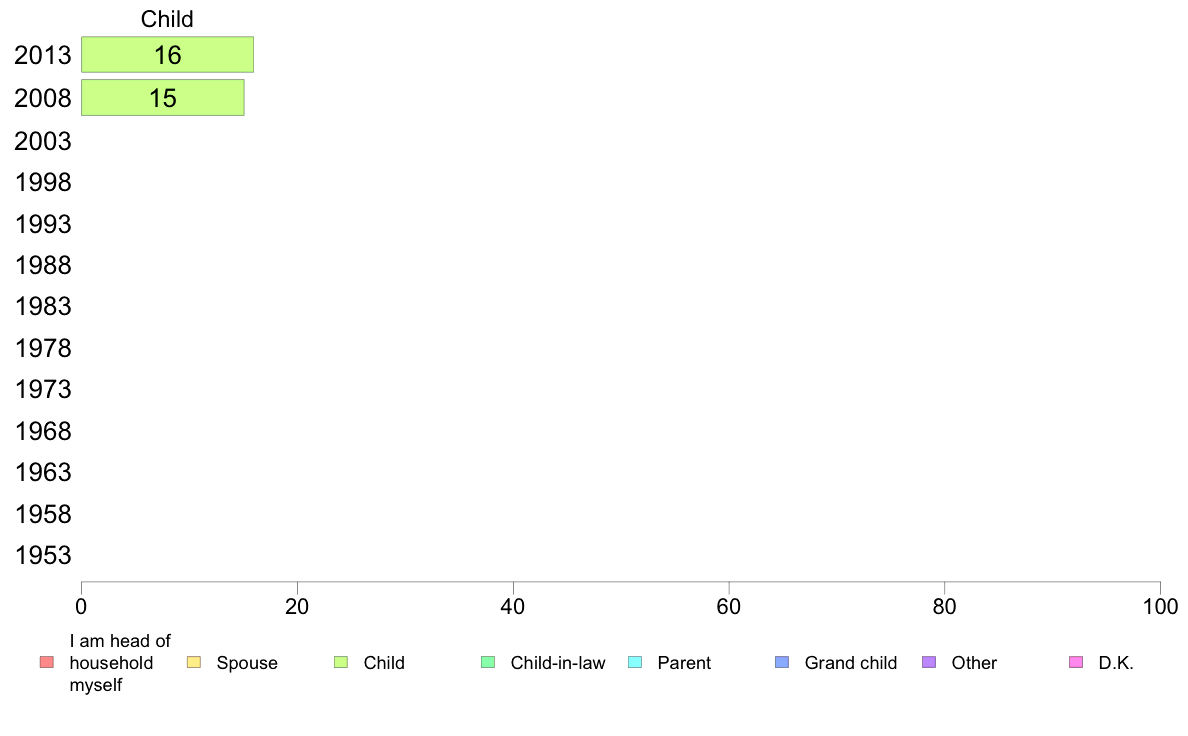Click the yellow Spouse legend swatch

pos(194,662)
